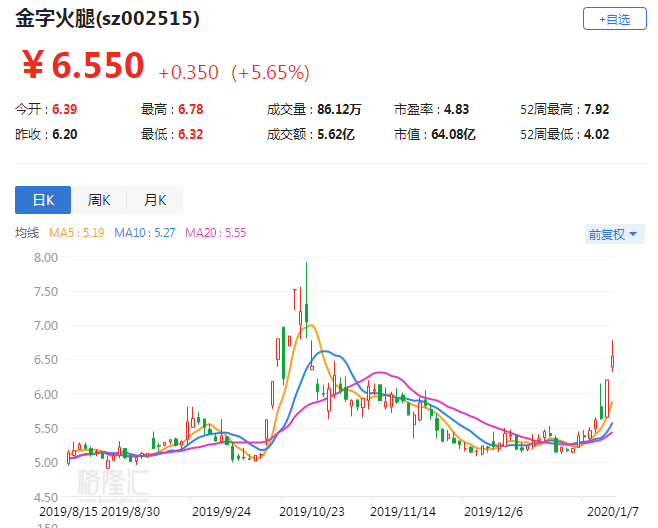
Task: Click the current price ¥6.550
Action: click(x=83, y=65)
